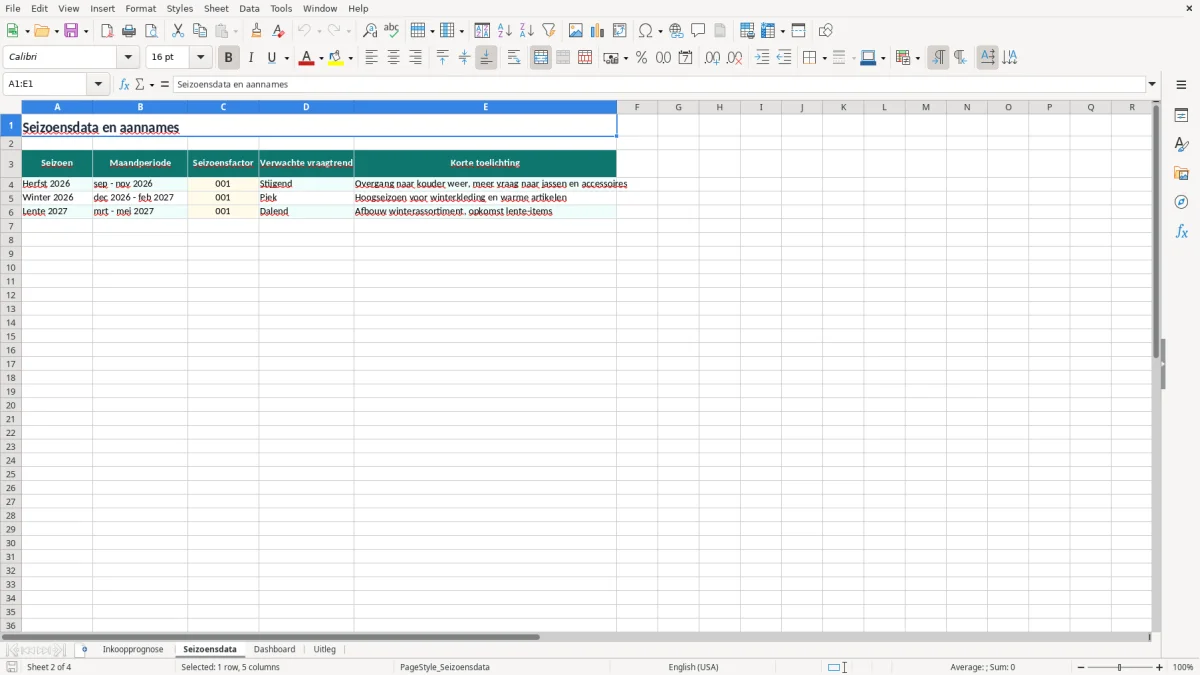Apply AutoFilter funnel icon
1200x675 pixels.
tap(548, 31)
